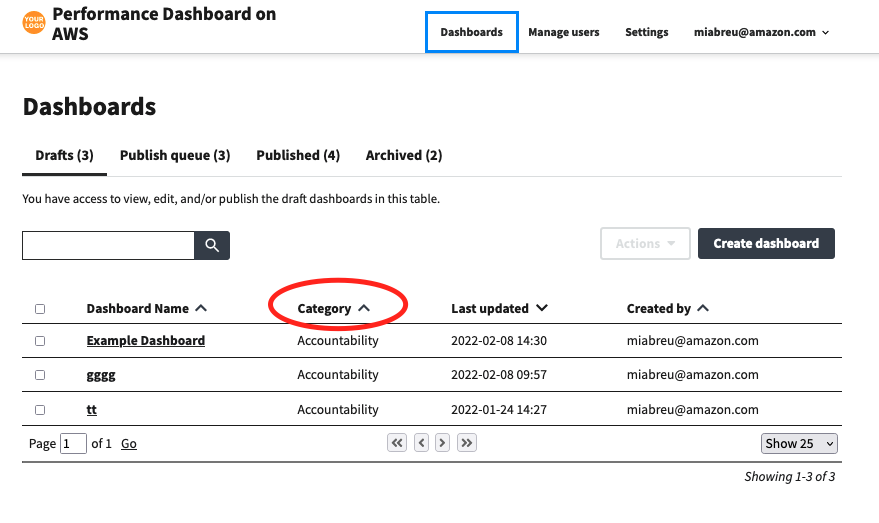879x523 pixels.
Task: Click the Go page link
Action: click(129, 443)
